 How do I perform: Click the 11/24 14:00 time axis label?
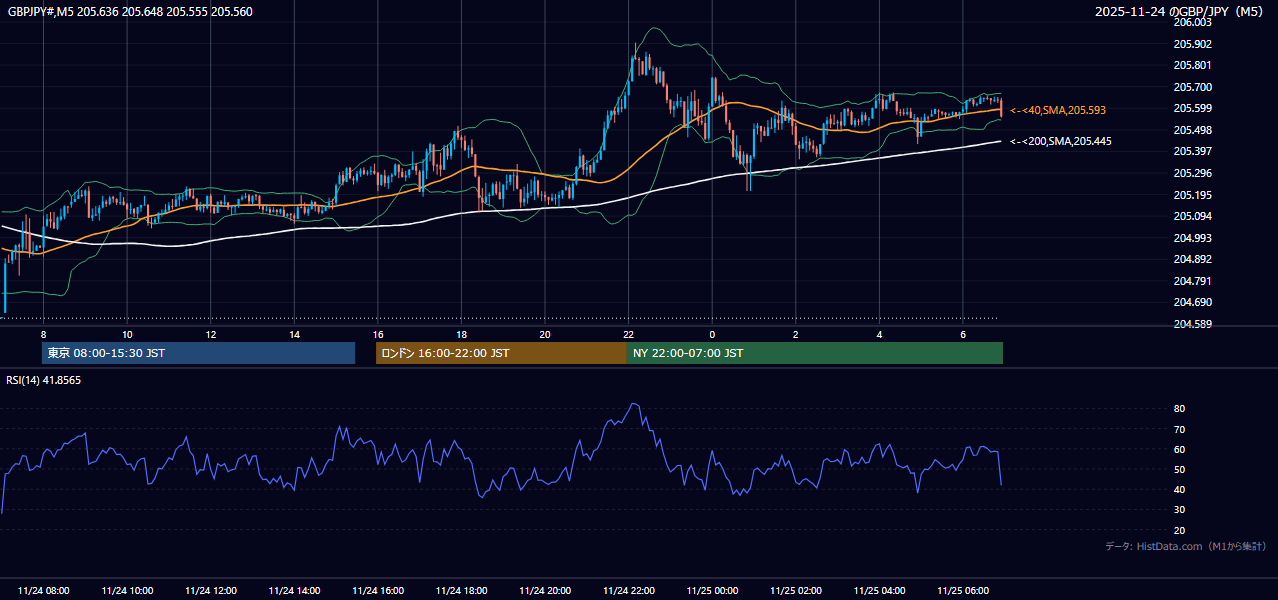pos(294,591)
